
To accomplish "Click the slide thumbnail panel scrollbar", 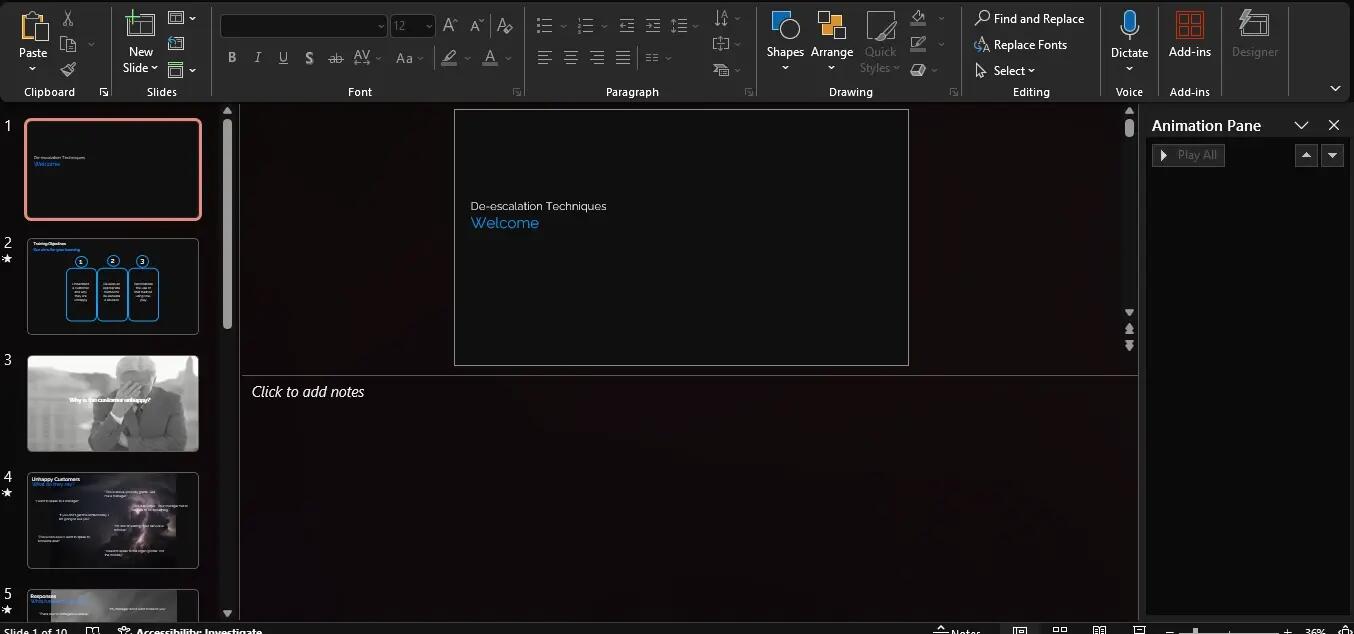I will point(227,224).
